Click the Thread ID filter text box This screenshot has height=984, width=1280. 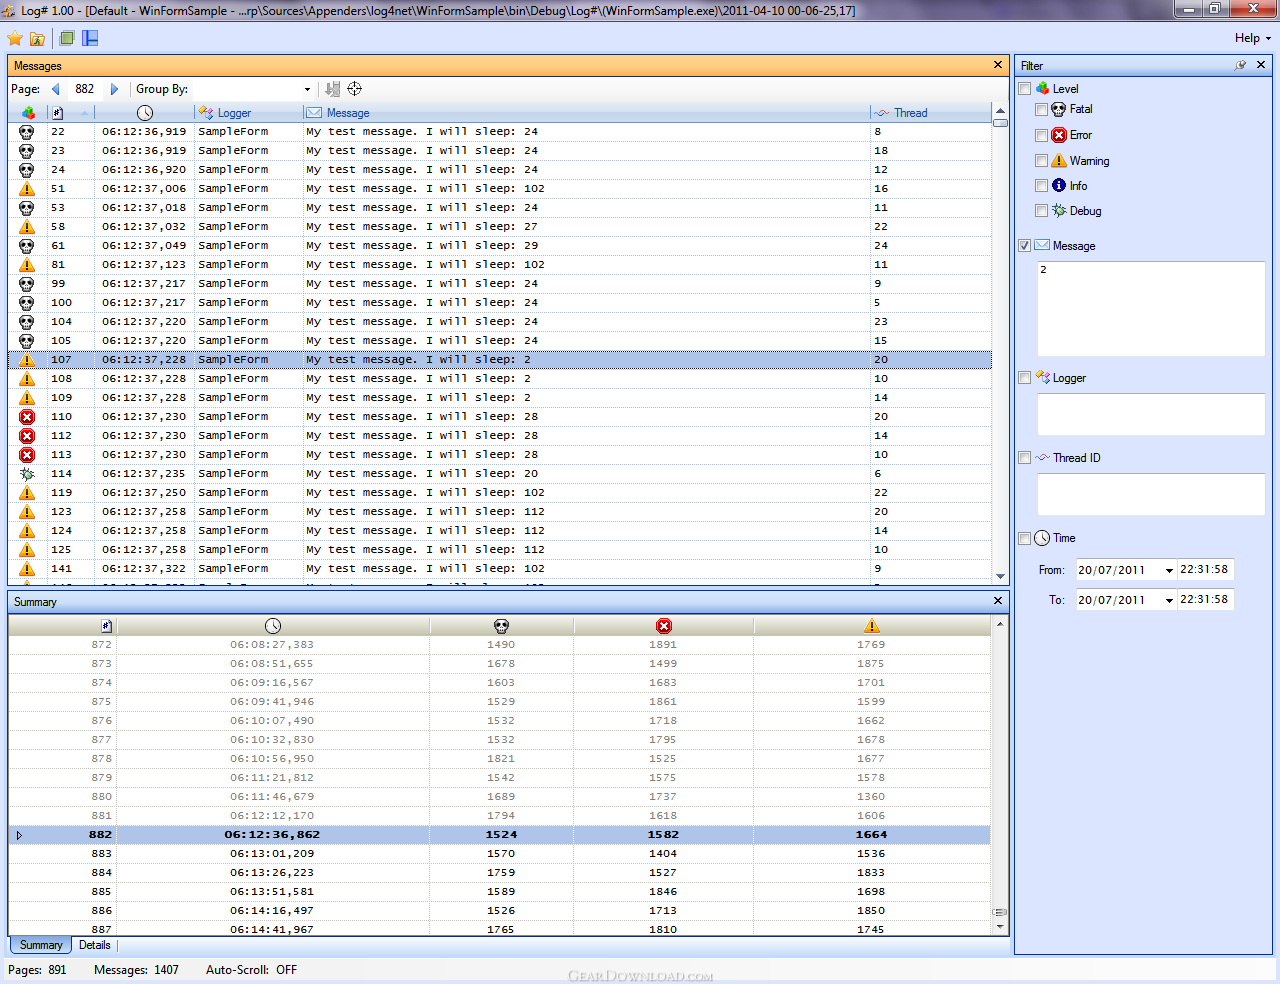(1151, 494)
